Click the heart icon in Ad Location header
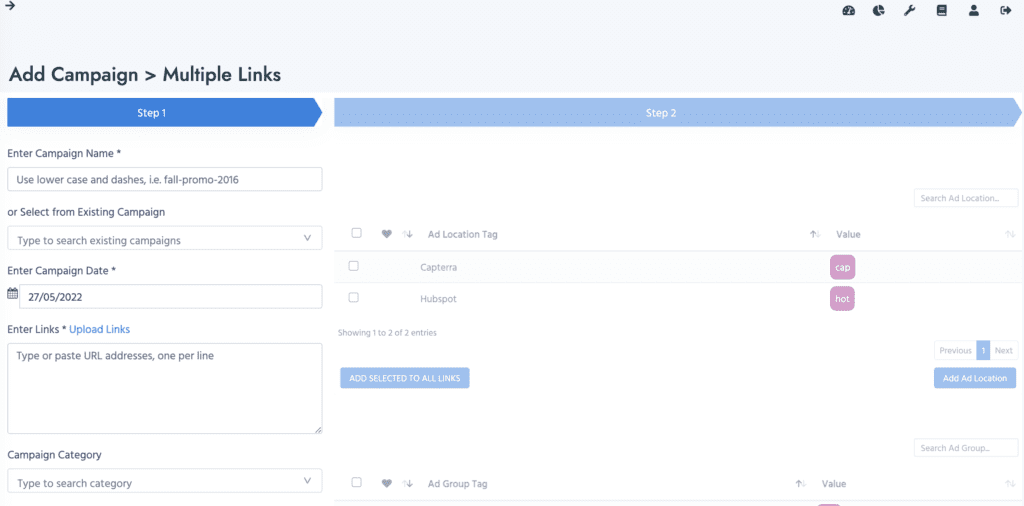The image size is (1024, 506). pyautogui.click(x=387, y=234)
